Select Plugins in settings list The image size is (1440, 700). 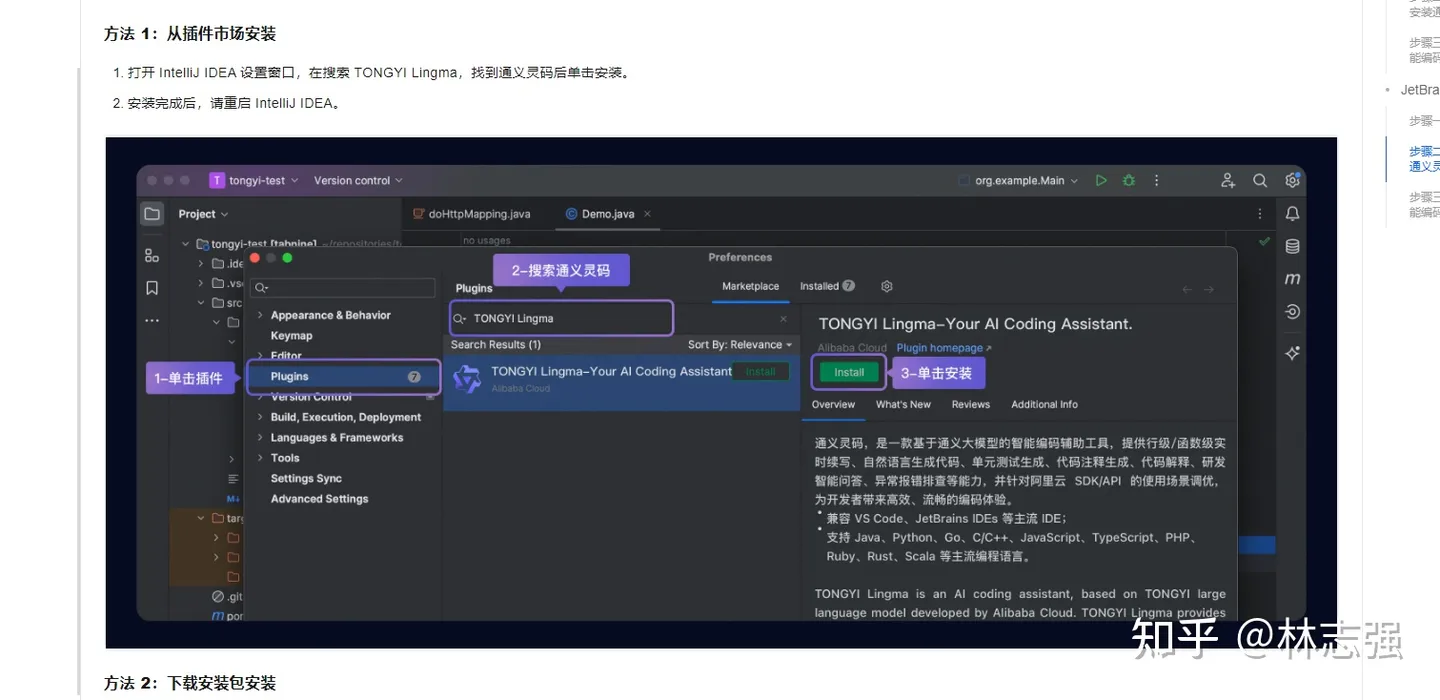[x=343, y=377]
